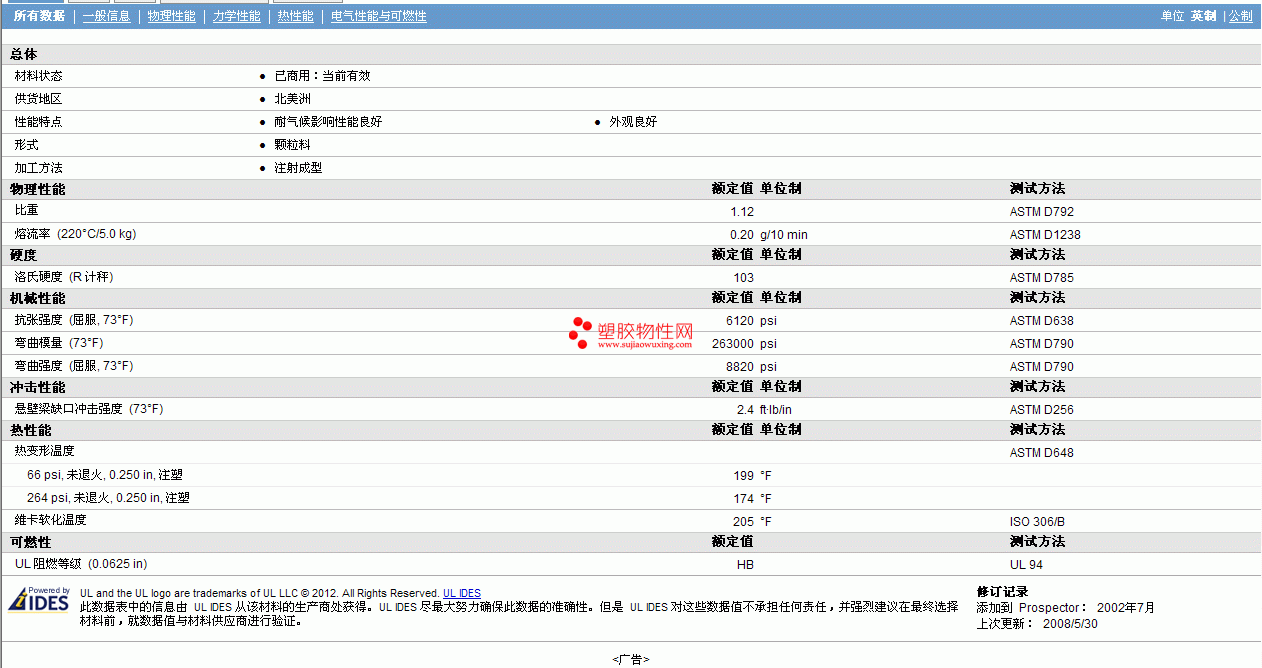Click the Powered by IDES logo
This screenshot has width=1262, height=668.
click(x=39, y=599)
